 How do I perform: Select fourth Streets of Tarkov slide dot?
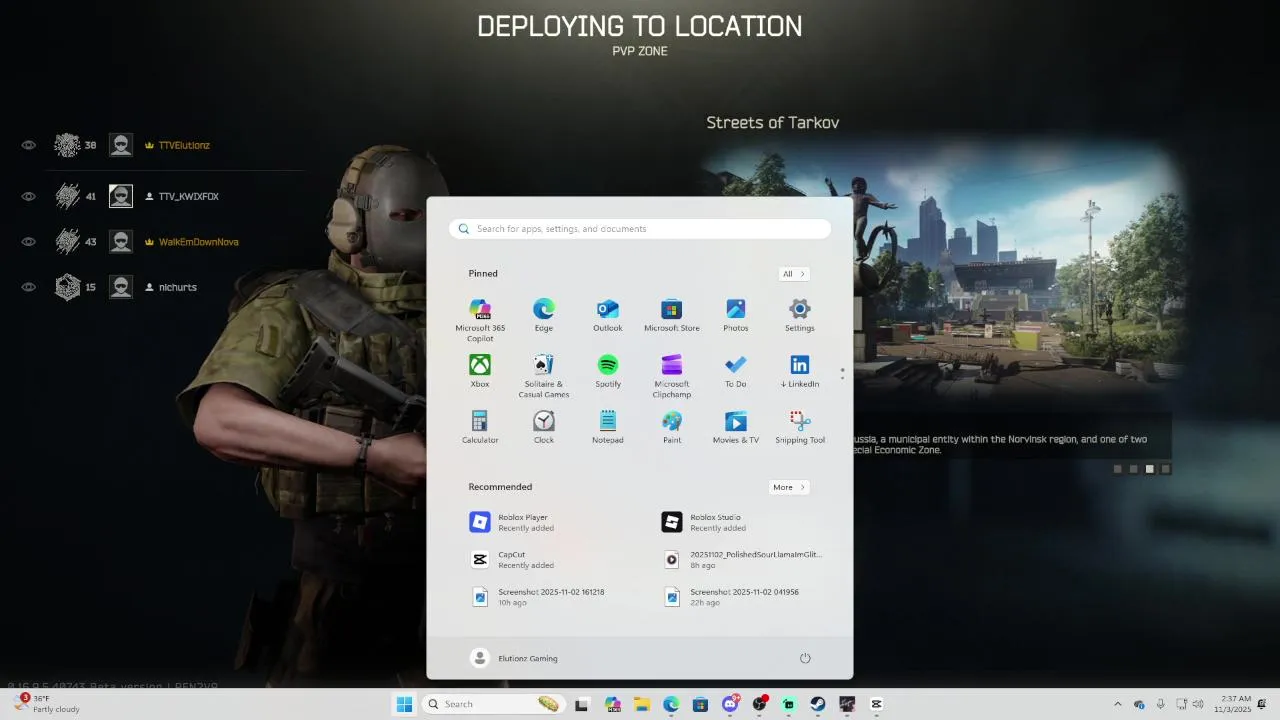1165,468
